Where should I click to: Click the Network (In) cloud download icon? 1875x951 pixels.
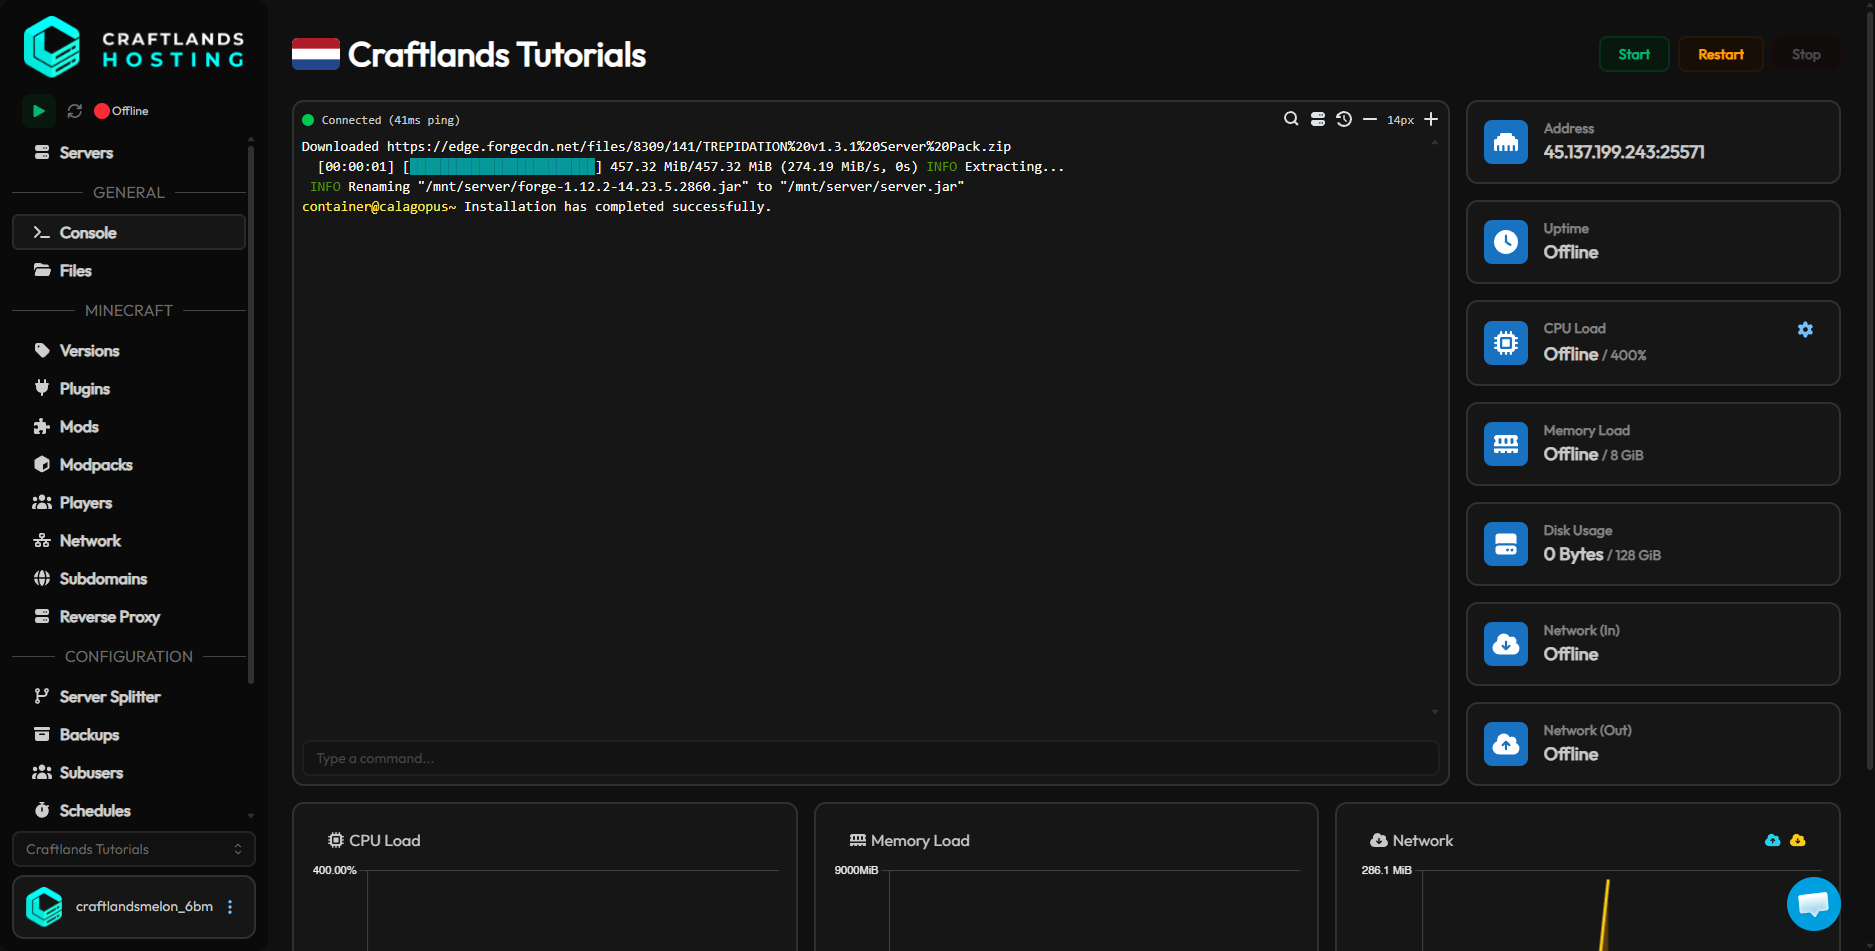tap(1506, 644)
